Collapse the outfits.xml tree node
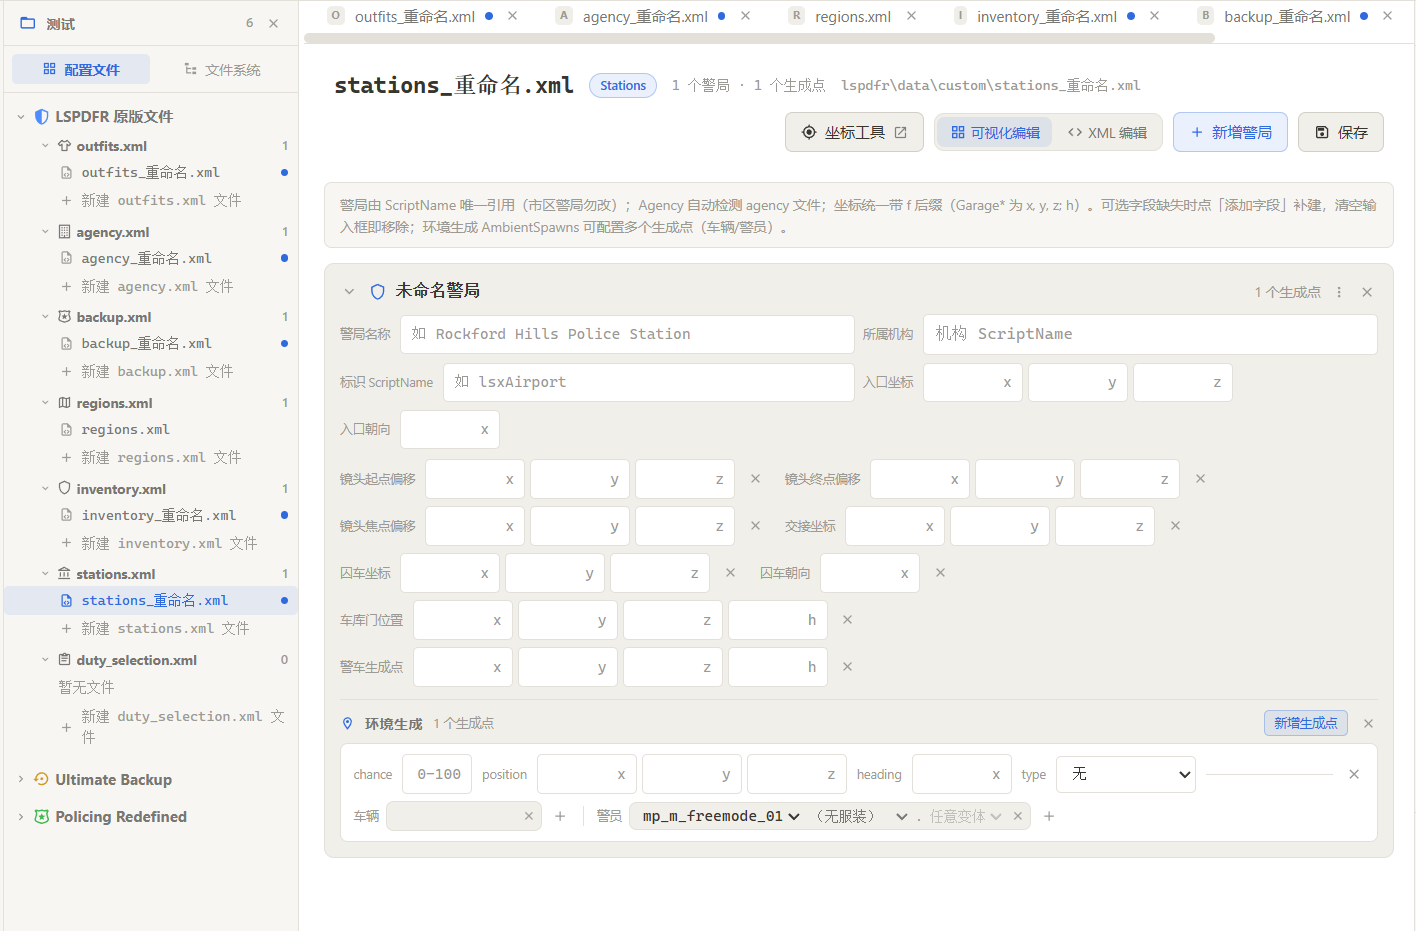The height and width of the screenshot is (931, 1416). coord(45,146)
